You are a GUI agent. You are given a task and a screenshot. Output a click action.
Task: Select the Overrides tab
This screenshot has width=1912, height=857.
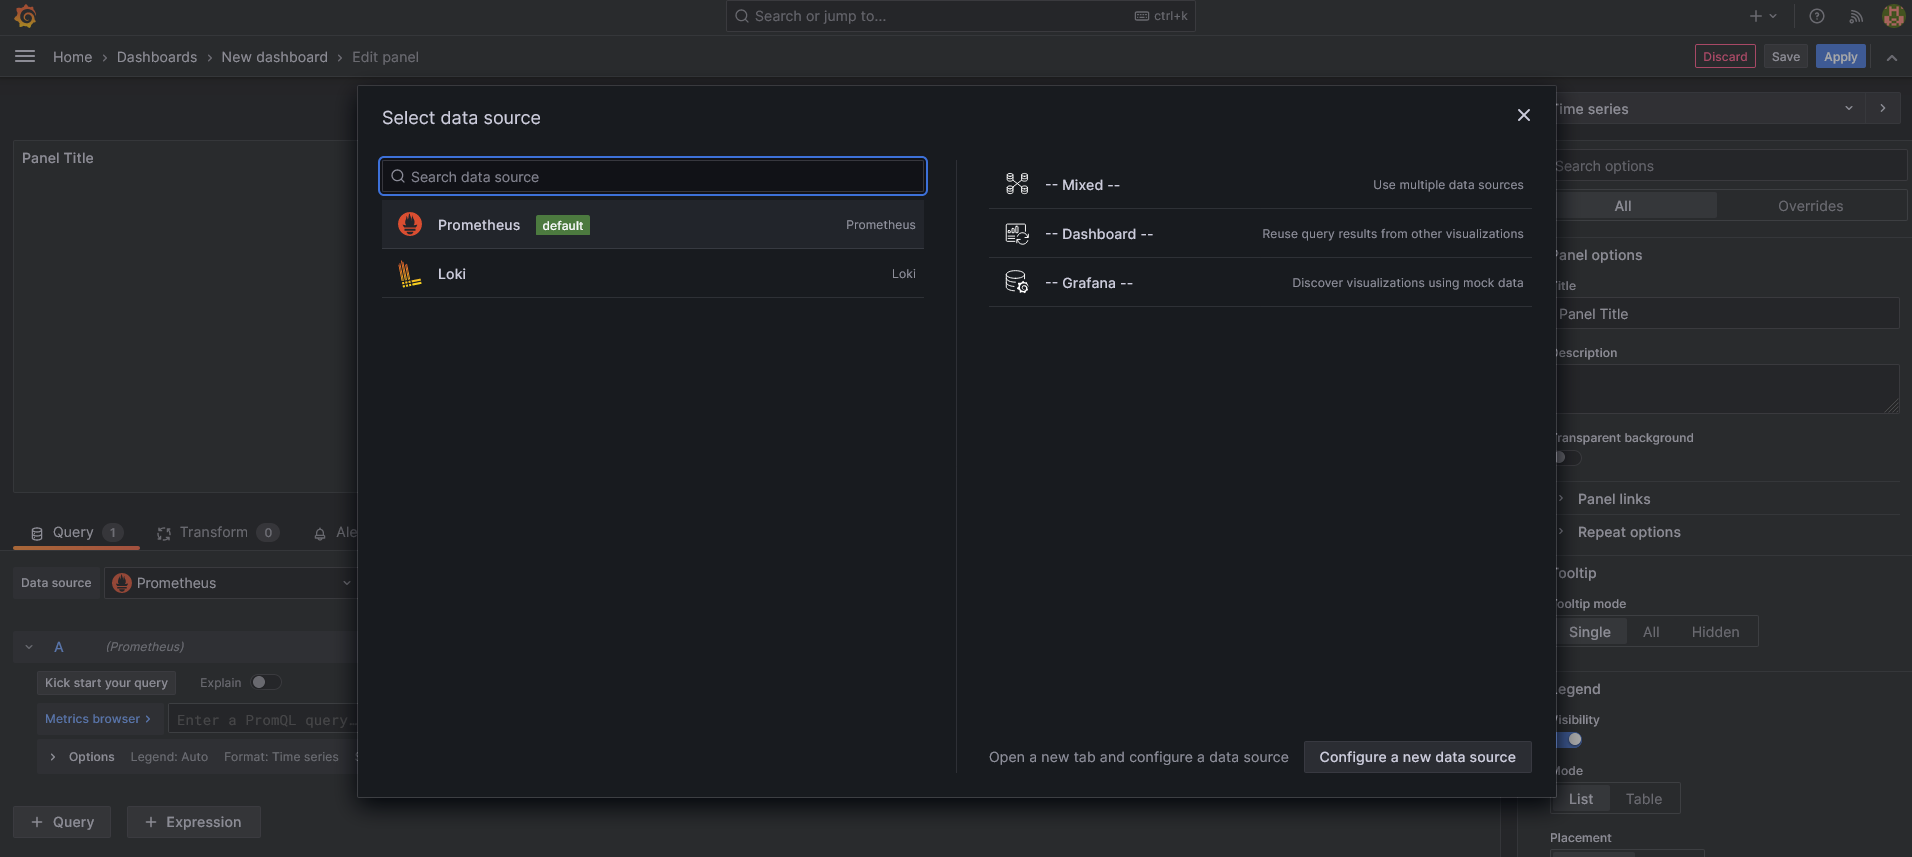pos(1810,206)
